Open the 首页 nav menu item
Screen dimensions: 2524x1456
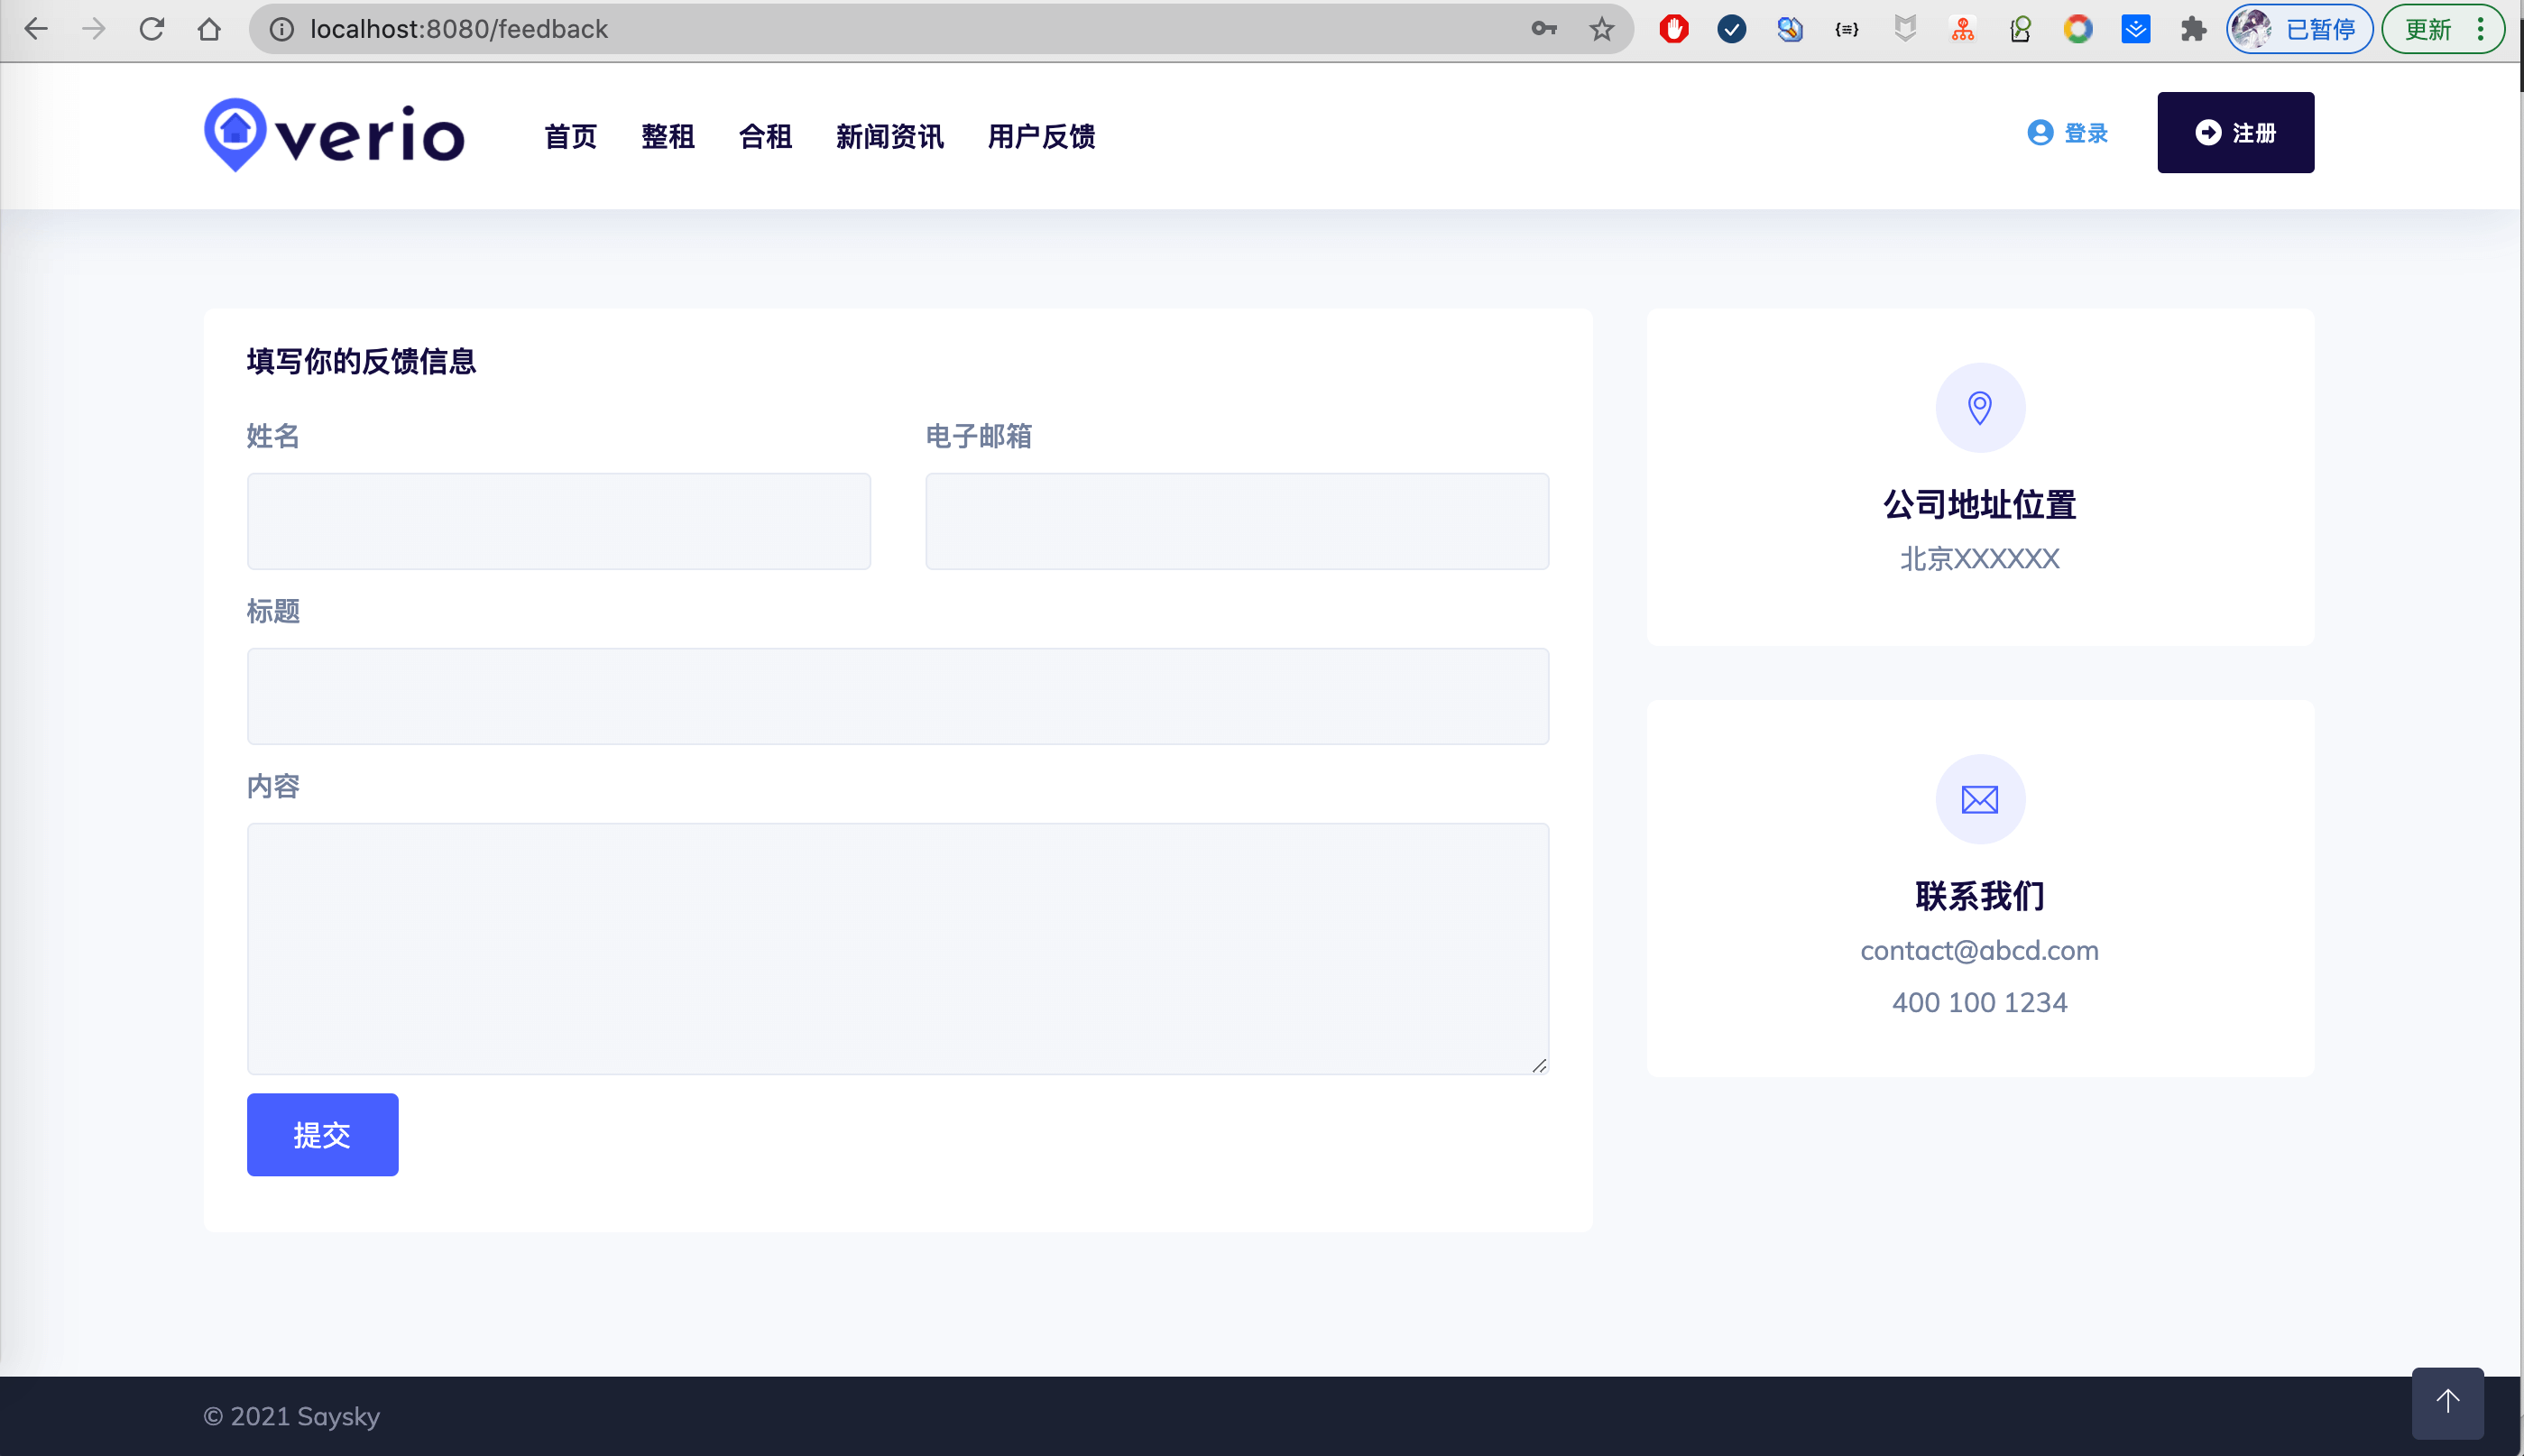click(x=570, y=136)
